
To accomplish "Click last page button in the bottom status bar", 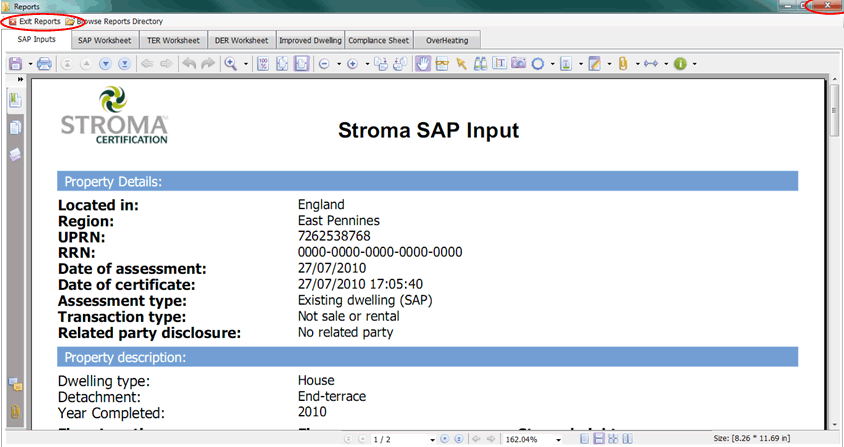I will click(459, 439).
